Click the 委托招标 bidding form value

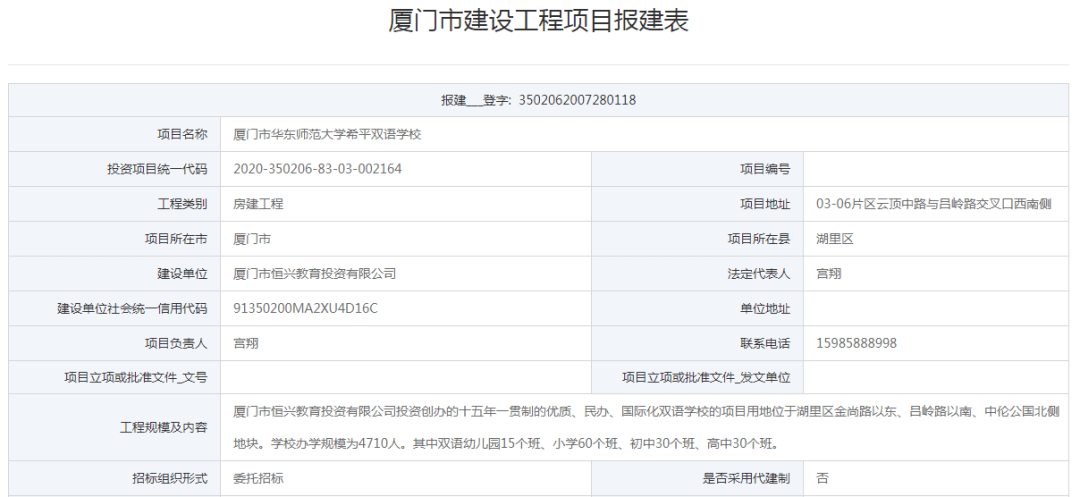tap(258, 479)
